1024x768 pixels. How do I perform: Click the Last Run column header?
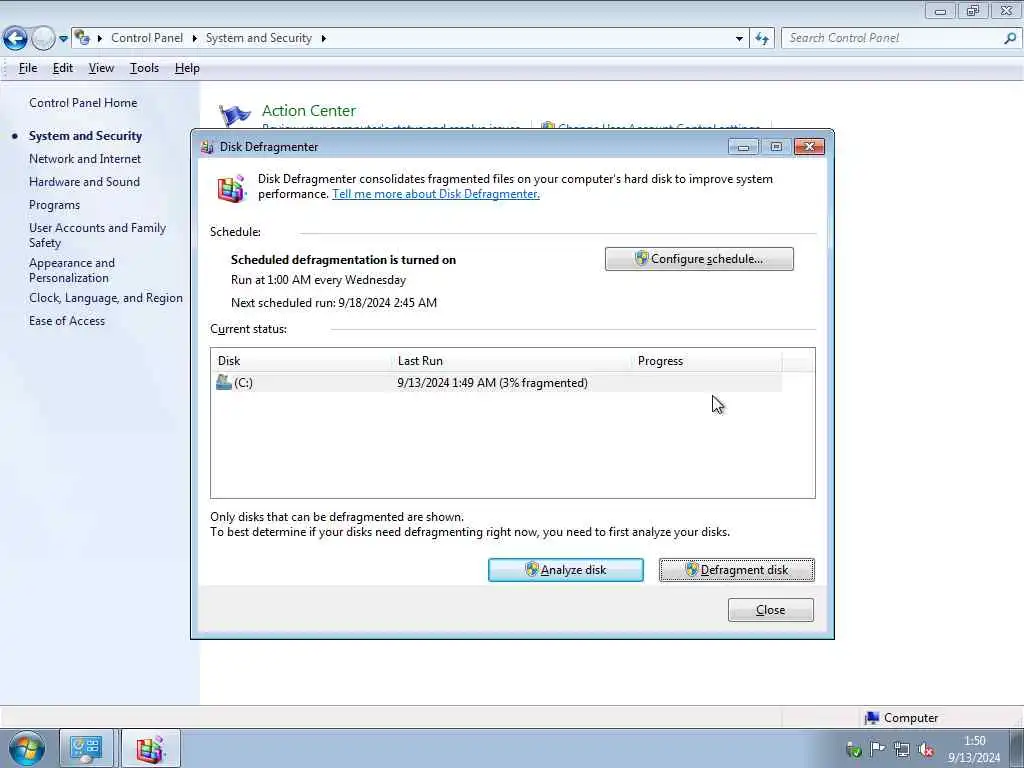click(x=513, y=360)
